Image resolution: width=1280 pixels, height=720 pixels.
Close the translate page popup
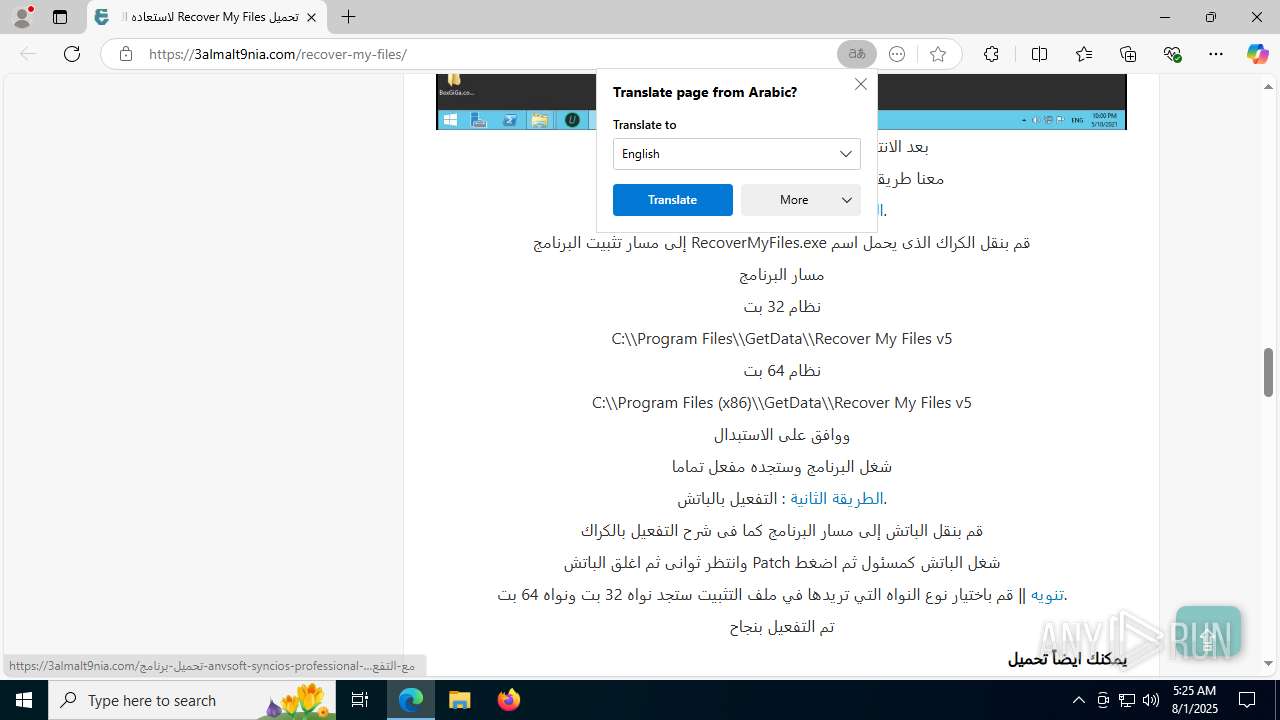coord(861,84)
